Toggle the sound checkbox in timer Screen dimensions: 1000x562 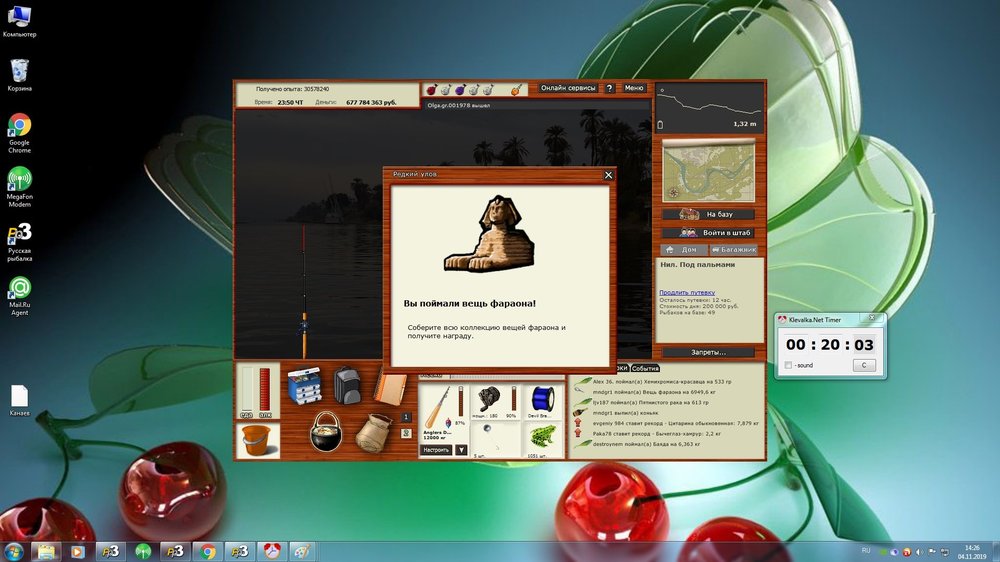pyautogui.click(x=790, y=365)
